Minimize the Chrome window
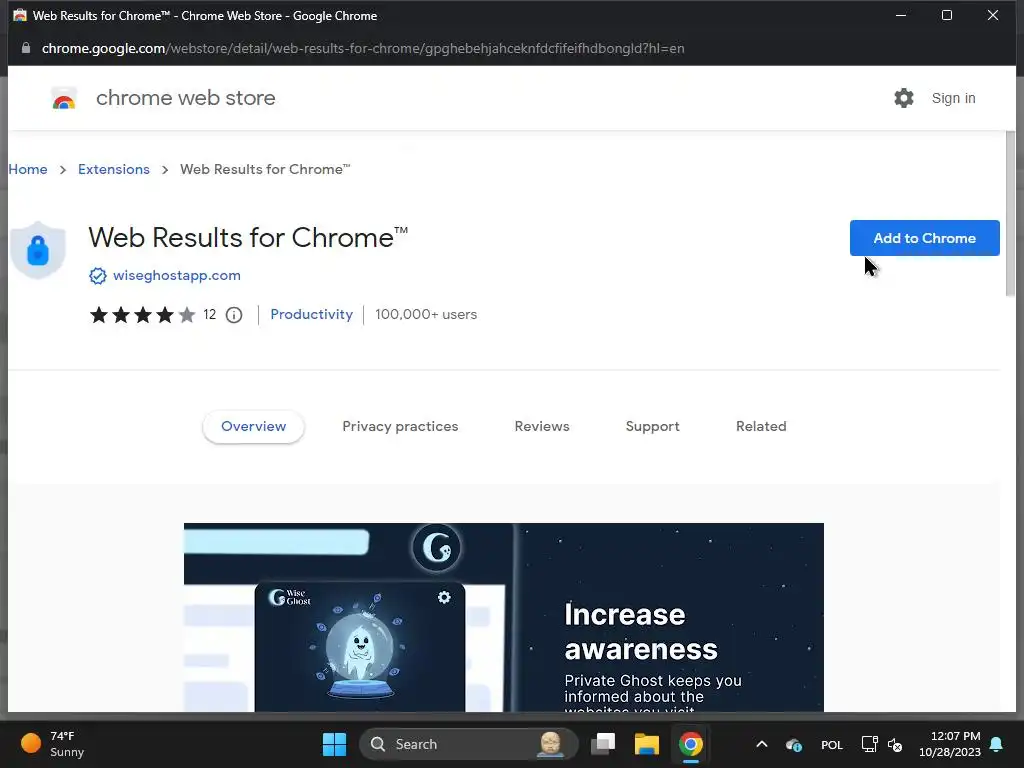The image size is (1024, 768). coord(901,15)
